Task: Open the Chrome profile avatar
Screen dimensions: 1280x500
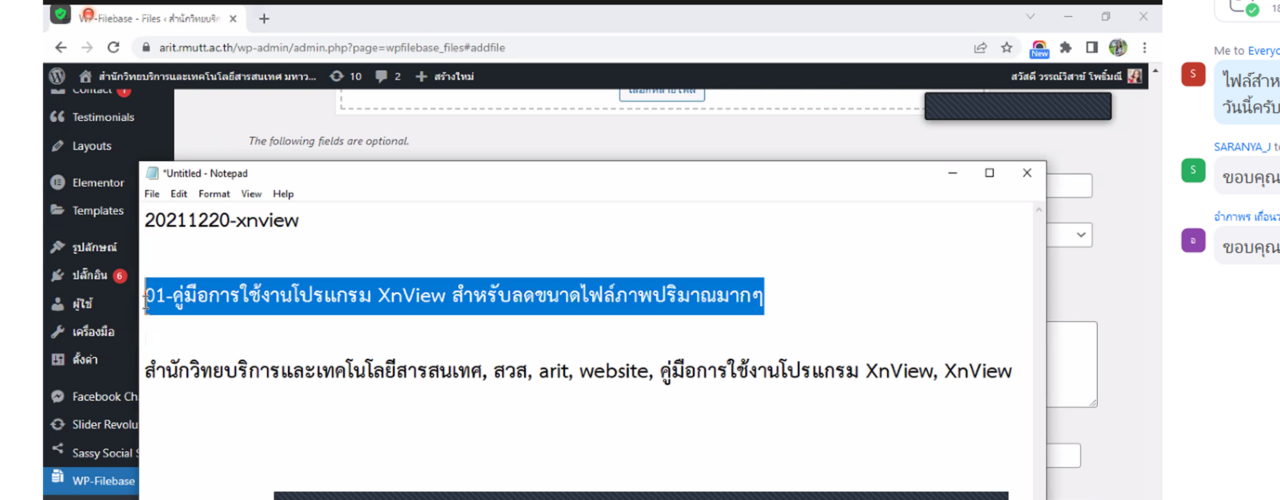Action: [x=1118, y=47]
